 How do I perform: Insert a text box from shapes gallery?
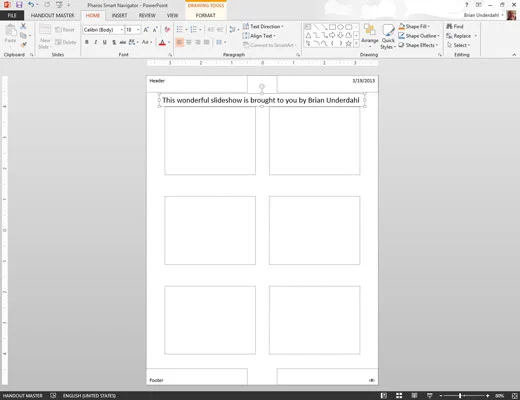308,27
